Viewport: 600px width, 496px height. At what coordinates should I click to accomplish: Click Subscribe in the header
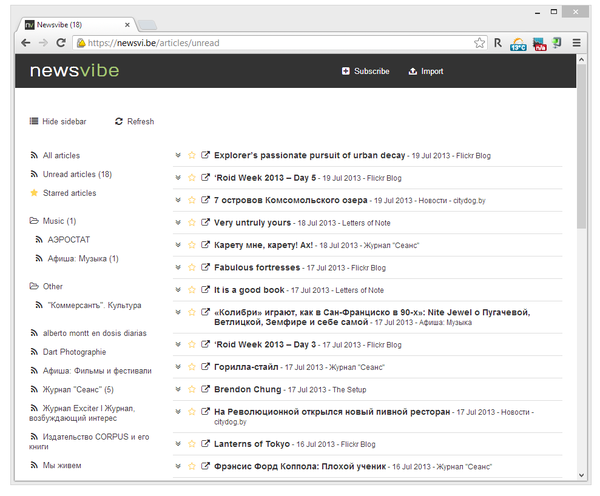(x=365, y=71)
